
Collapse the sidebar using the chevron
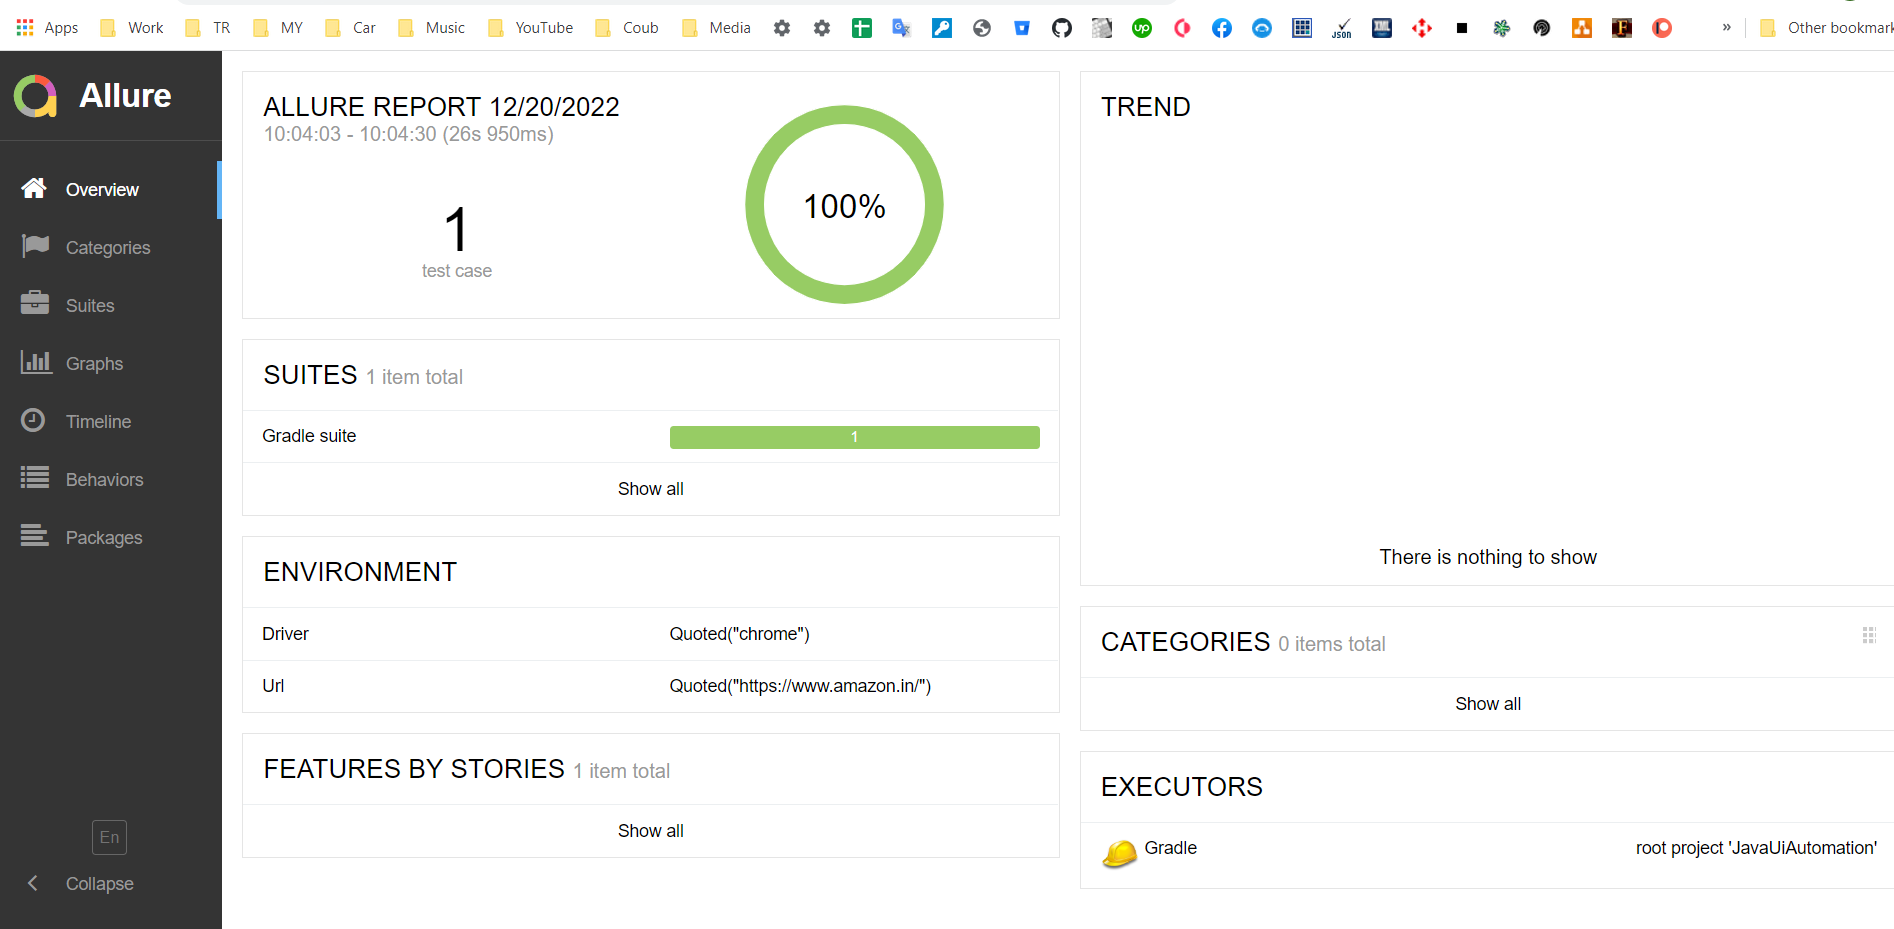(33, 883)
